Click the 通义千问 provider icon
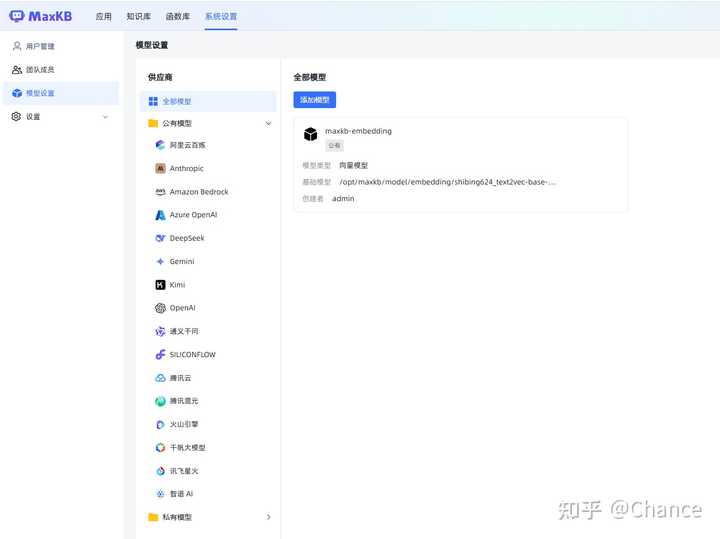Image resolution: width=720 pixels, height=539 pixels. tap(160, 331)
